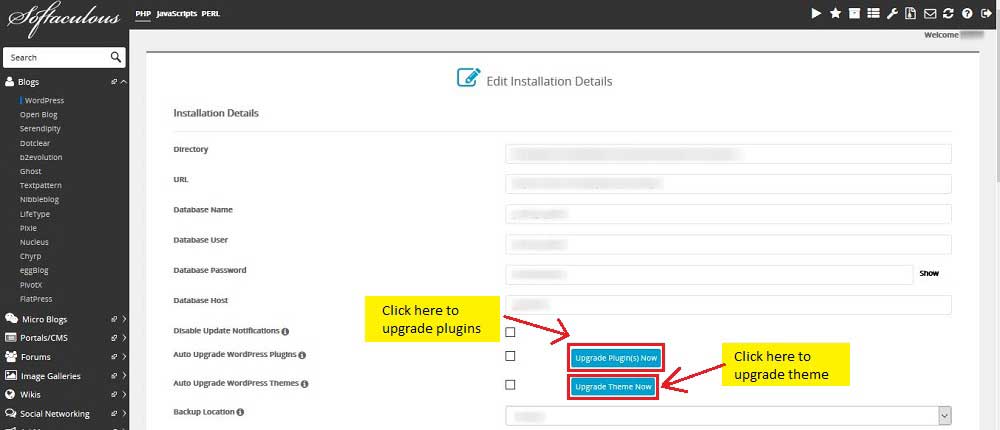Click the play demo icon in top toolbar
This screenshot has width=1000, height=430.
[816, 13]
